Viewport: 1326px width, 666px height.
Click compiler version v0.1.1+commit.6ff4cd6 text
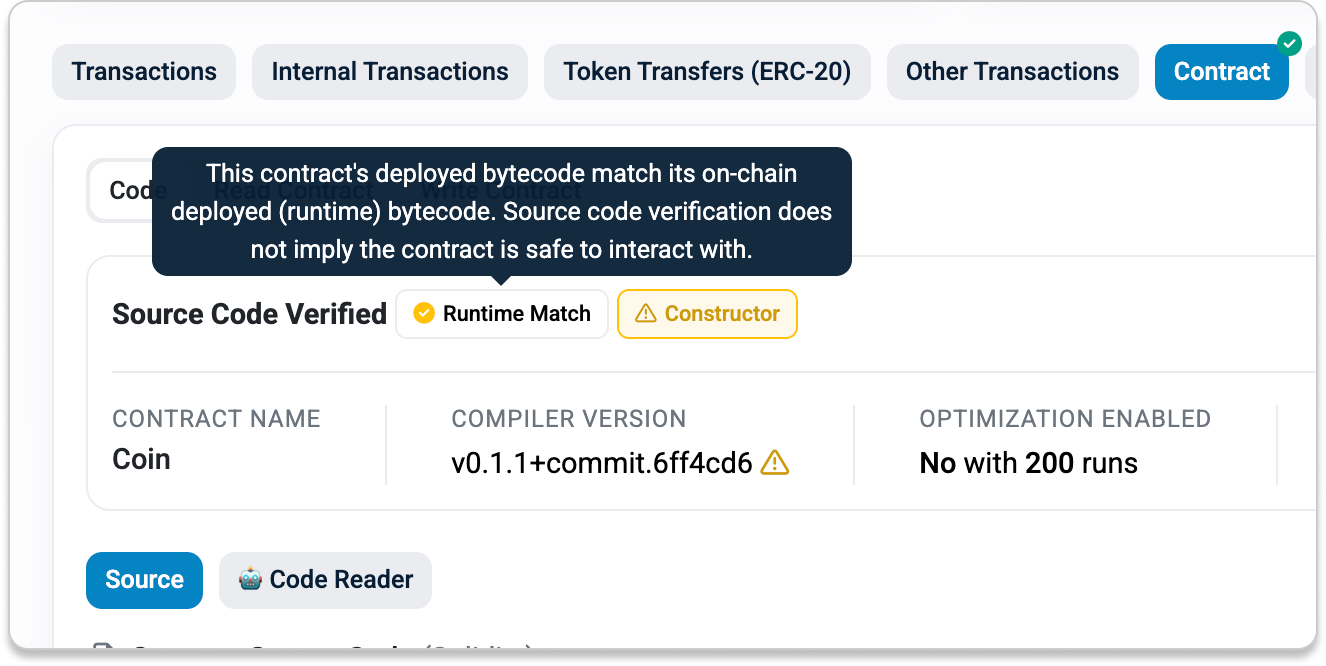(601, 463)
